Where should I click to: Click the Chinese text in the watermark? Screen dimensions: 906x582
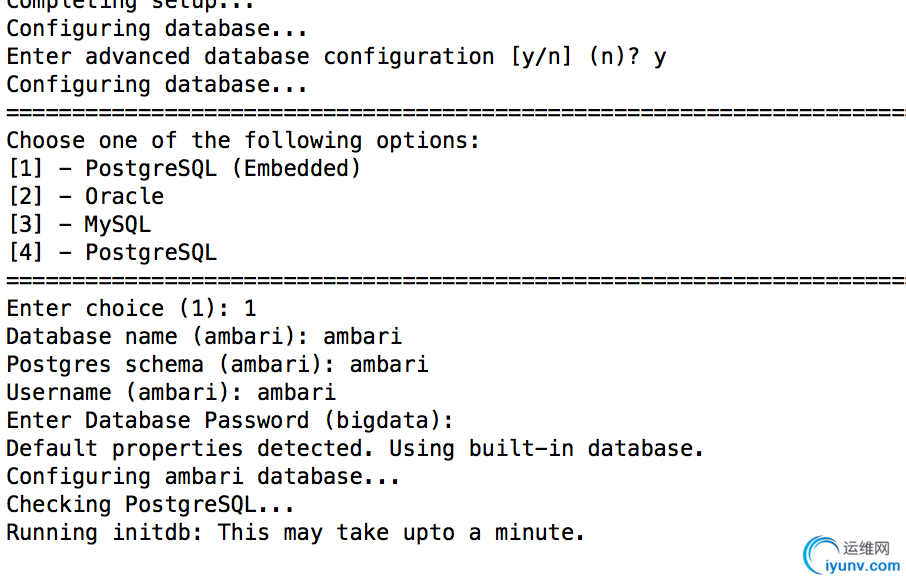pyautogui.click(x=867, y=548)
